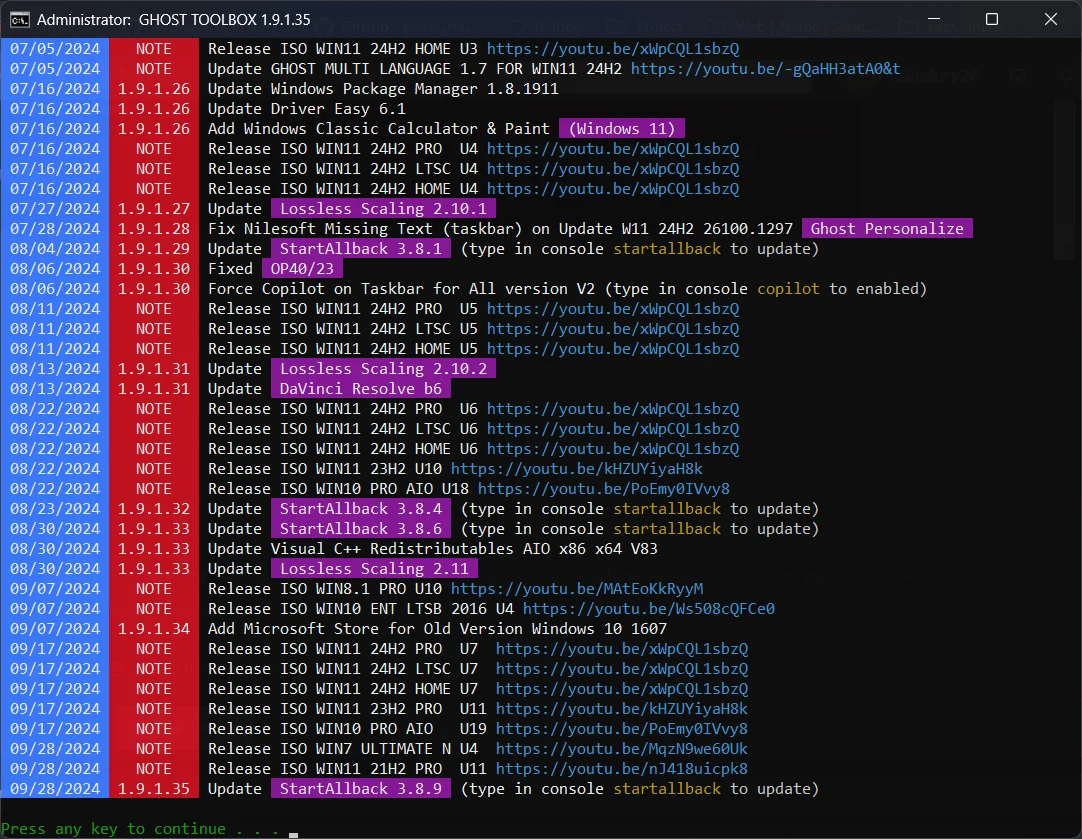
Task: Click the highlighted Lossless Scaling 2.11 label
Action: (374, 569)
